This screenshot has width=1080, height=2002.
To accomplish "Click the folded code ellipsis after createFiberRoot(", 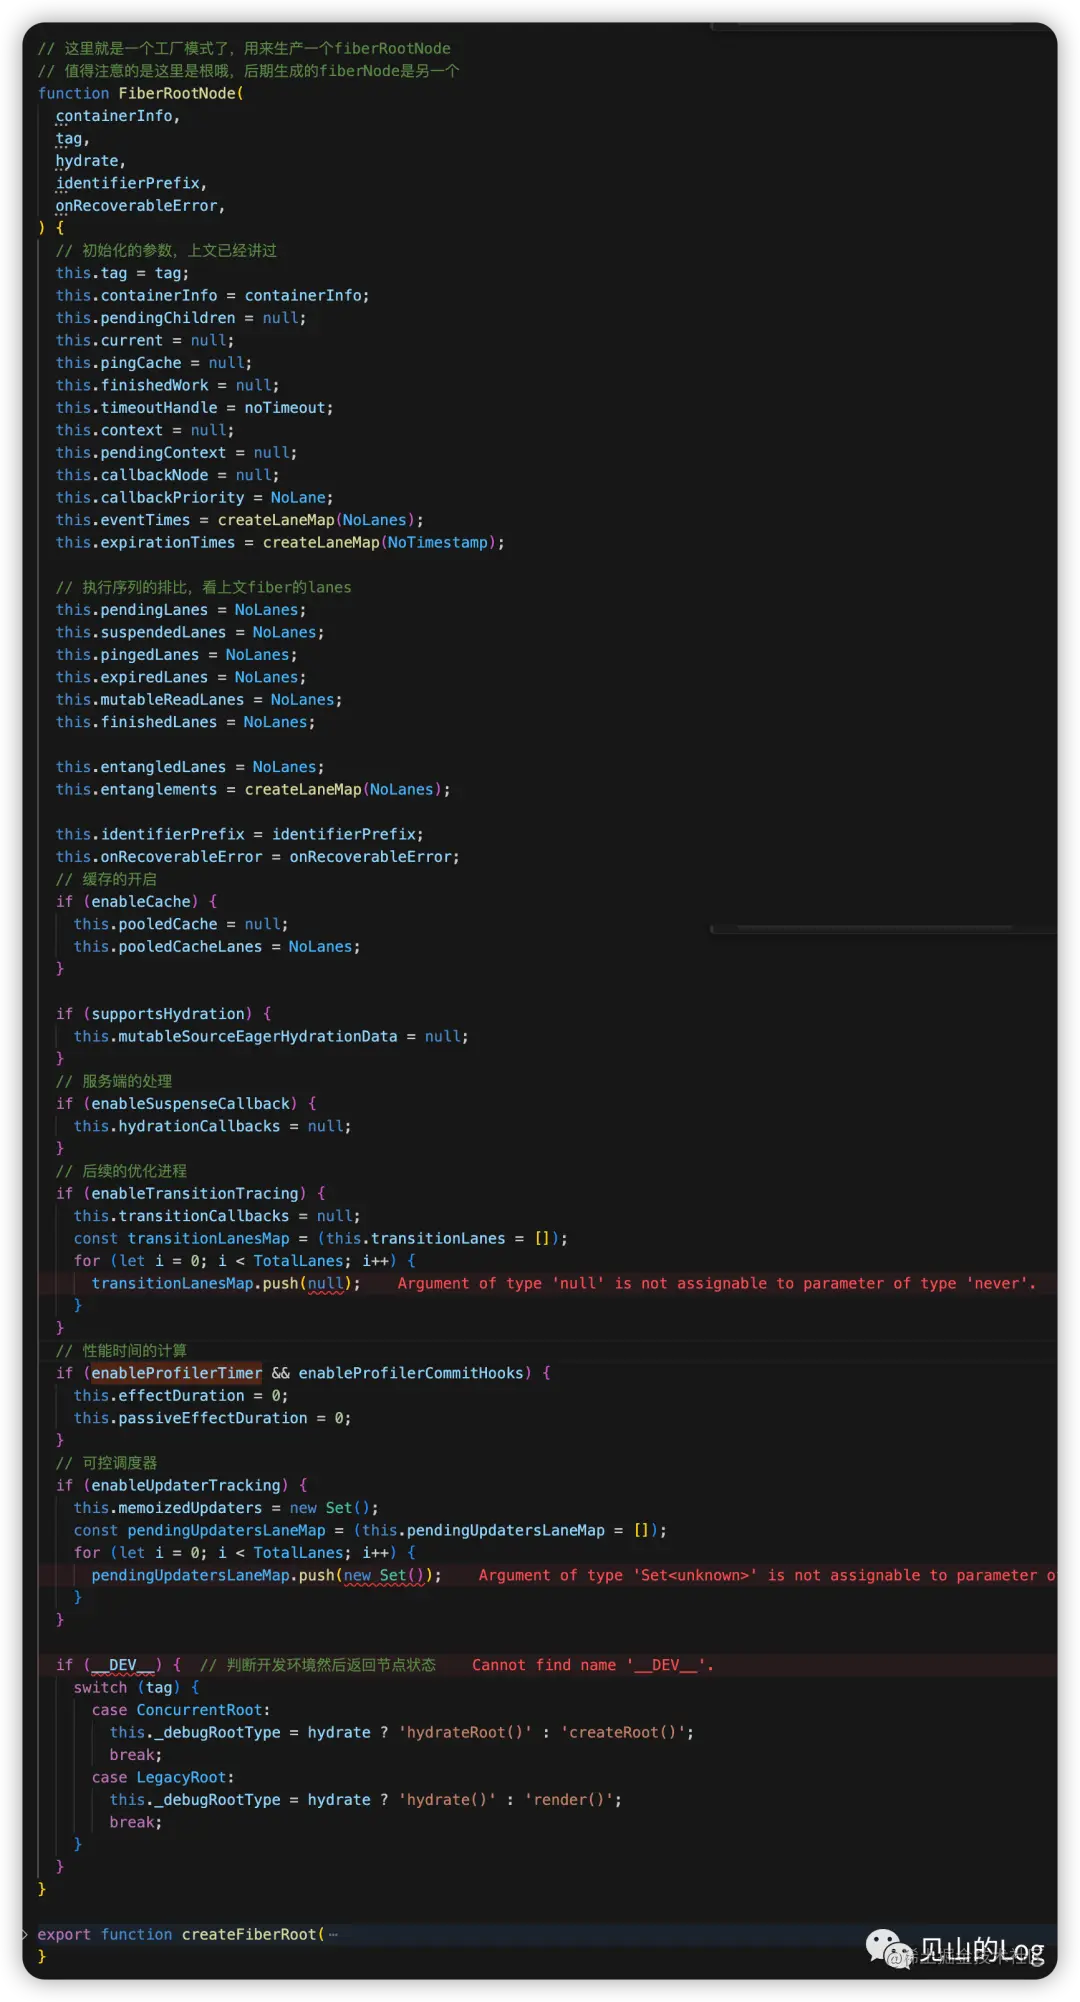I will point(333,1935).
